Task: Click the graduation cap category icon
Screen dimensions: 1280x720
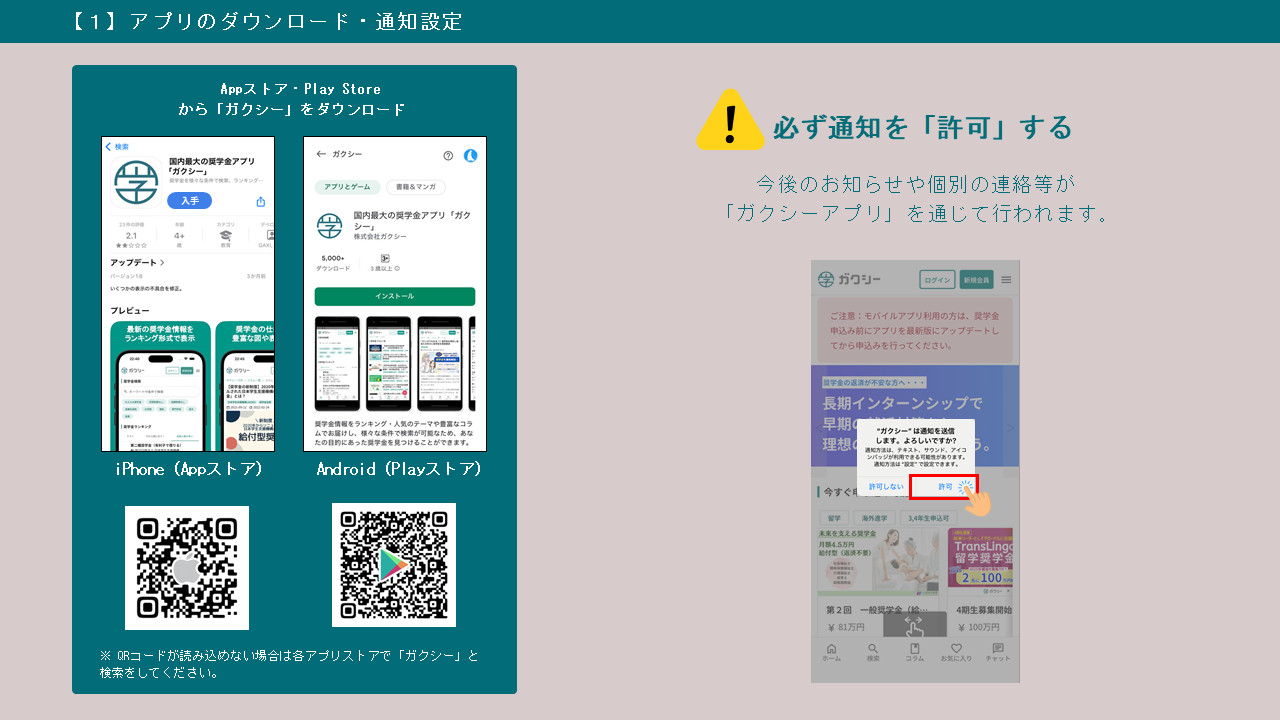Action: point(226,236)
